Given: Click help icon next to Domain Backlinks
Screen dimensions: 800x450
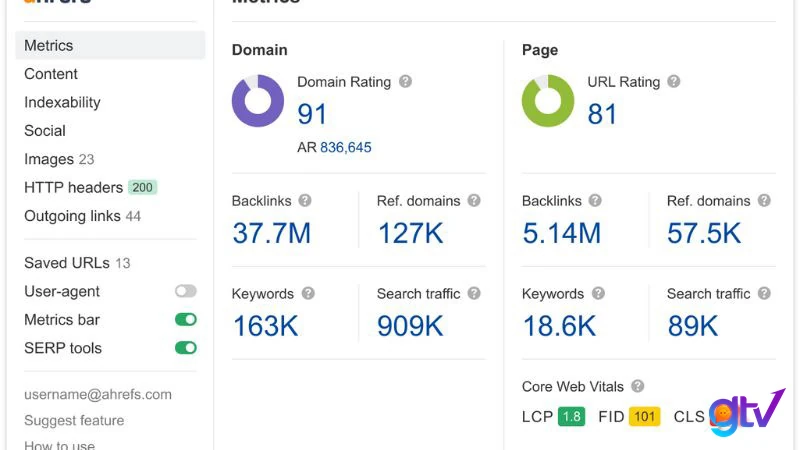Looking at the screenshot, I should coord(305,201).
